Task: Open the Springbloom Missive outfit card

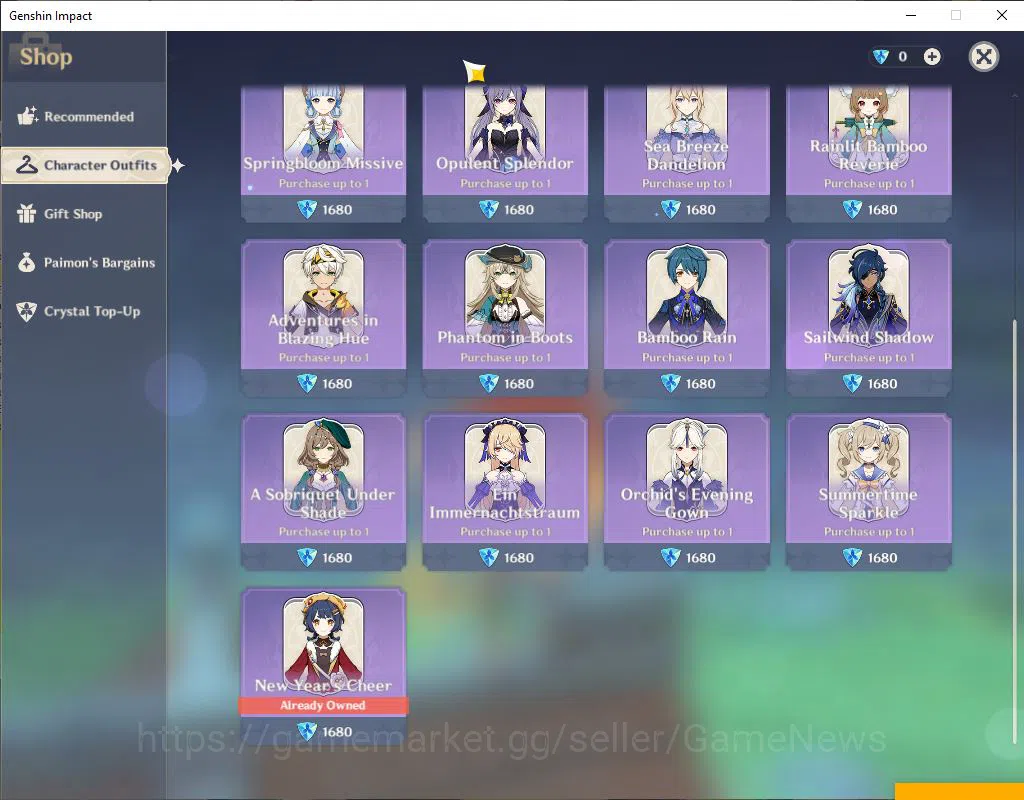Action: pyautogui.click(x=324, y=153)
